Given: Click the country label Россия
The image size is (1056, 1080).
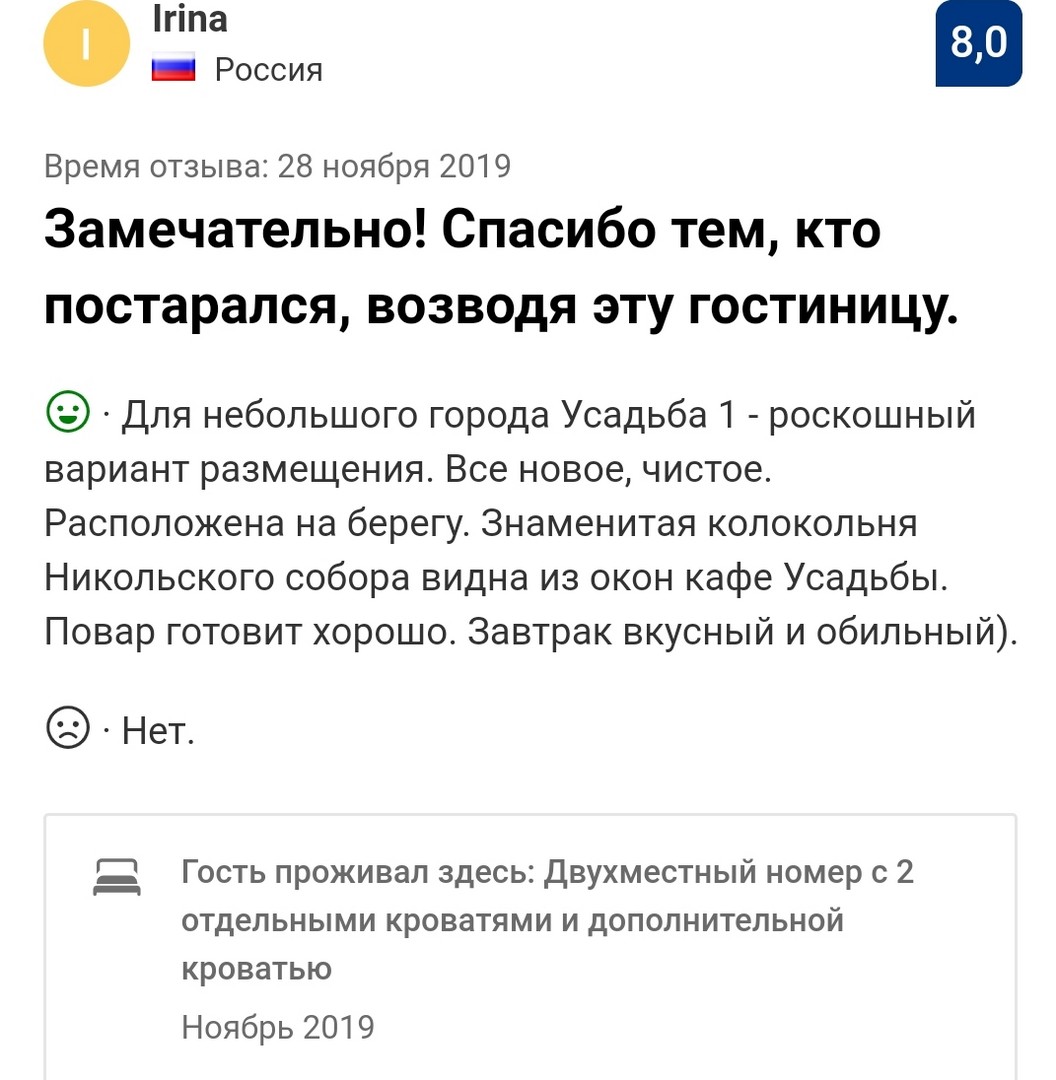Looking at the screenshot, I should click(269, 70).
